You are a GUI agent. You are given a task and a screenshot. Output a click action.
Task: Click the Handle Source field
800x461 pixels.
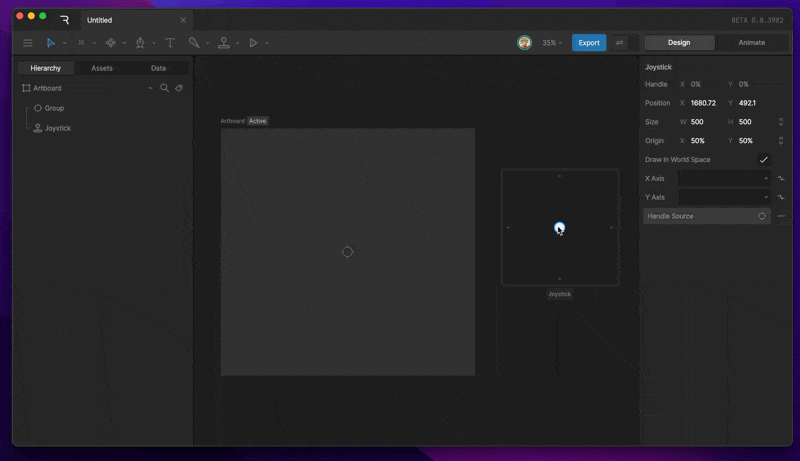[x=707, y=216]
